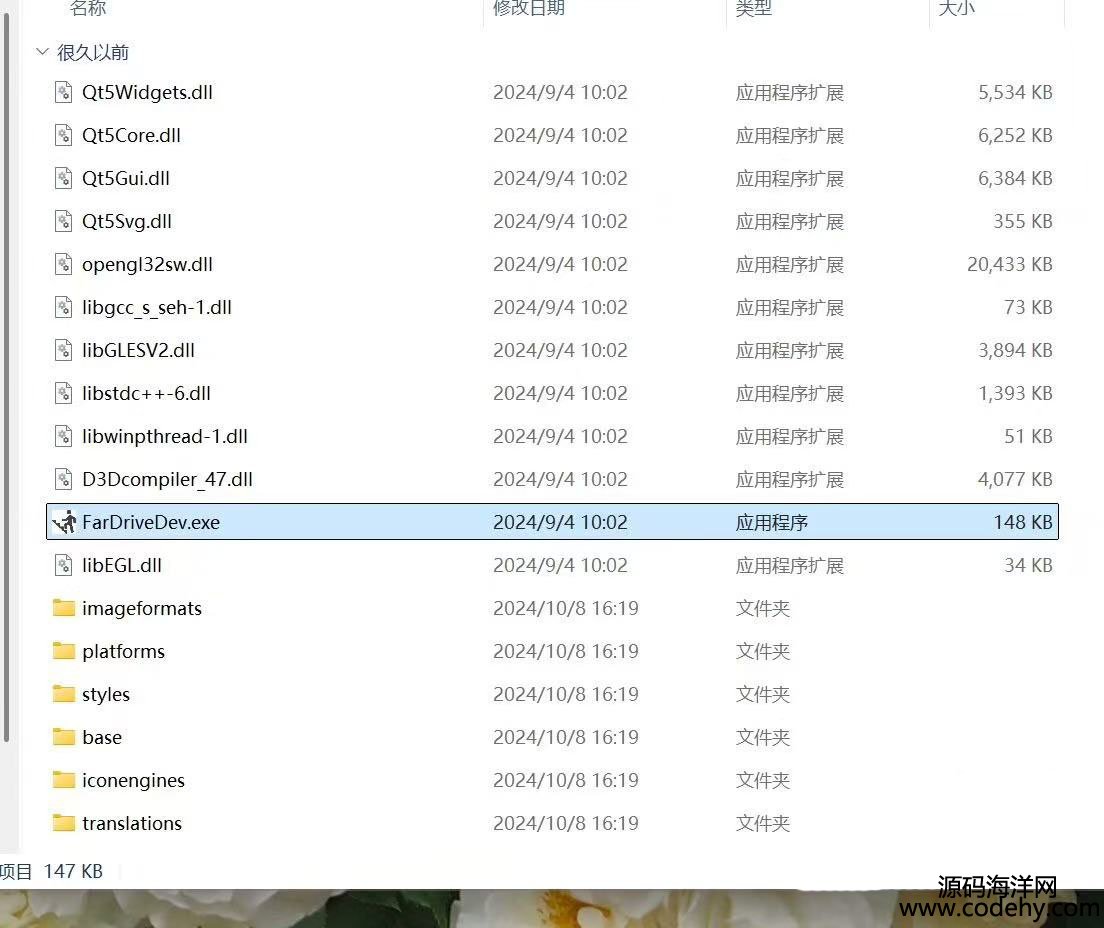
Task: Click the 148 KB size value
Action: tap(1023, 522)
